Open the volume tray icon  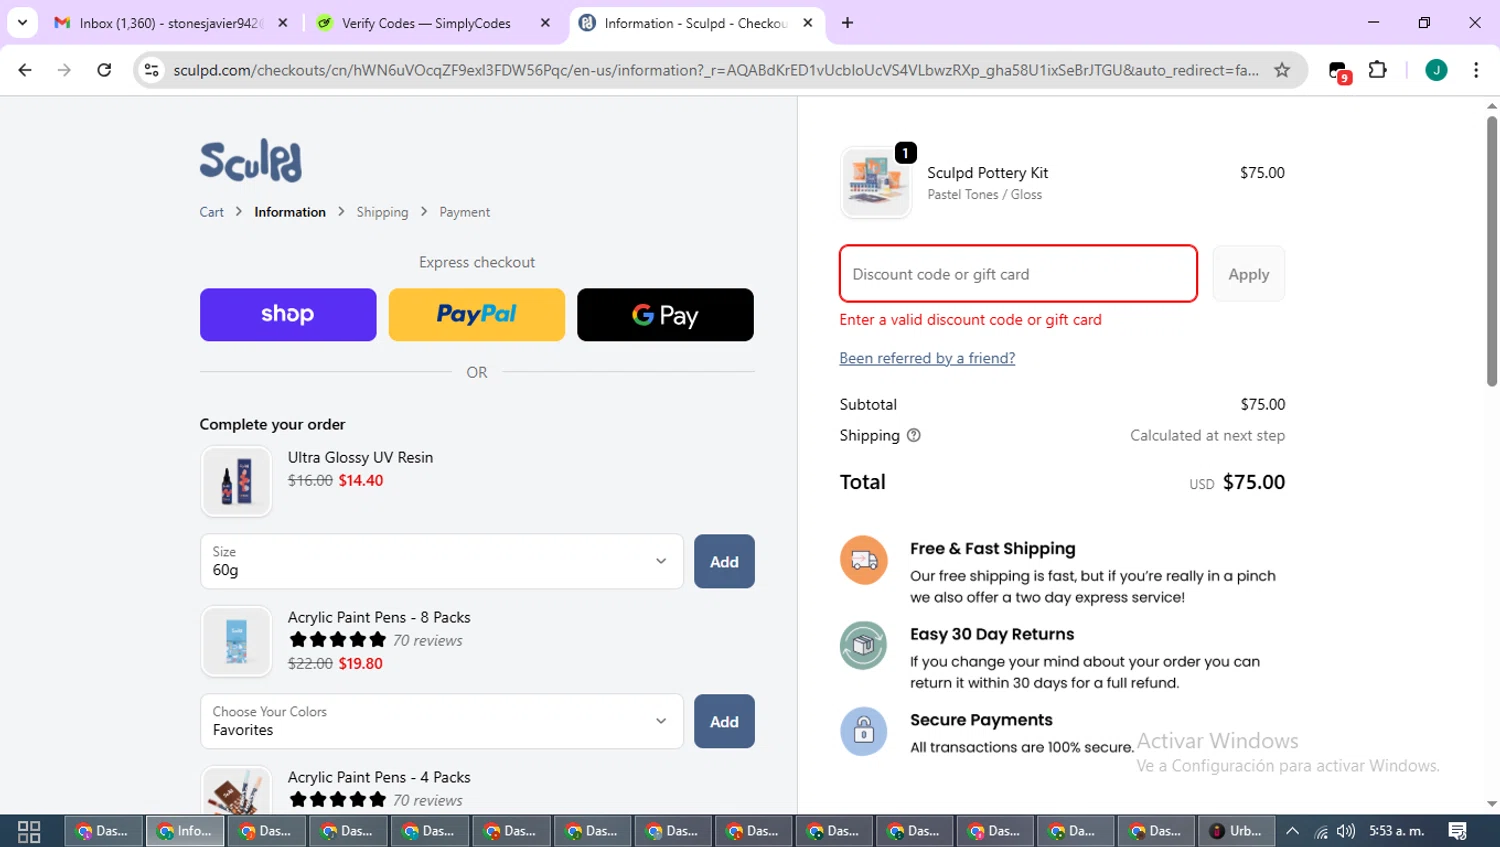(x=1346, y=831)
